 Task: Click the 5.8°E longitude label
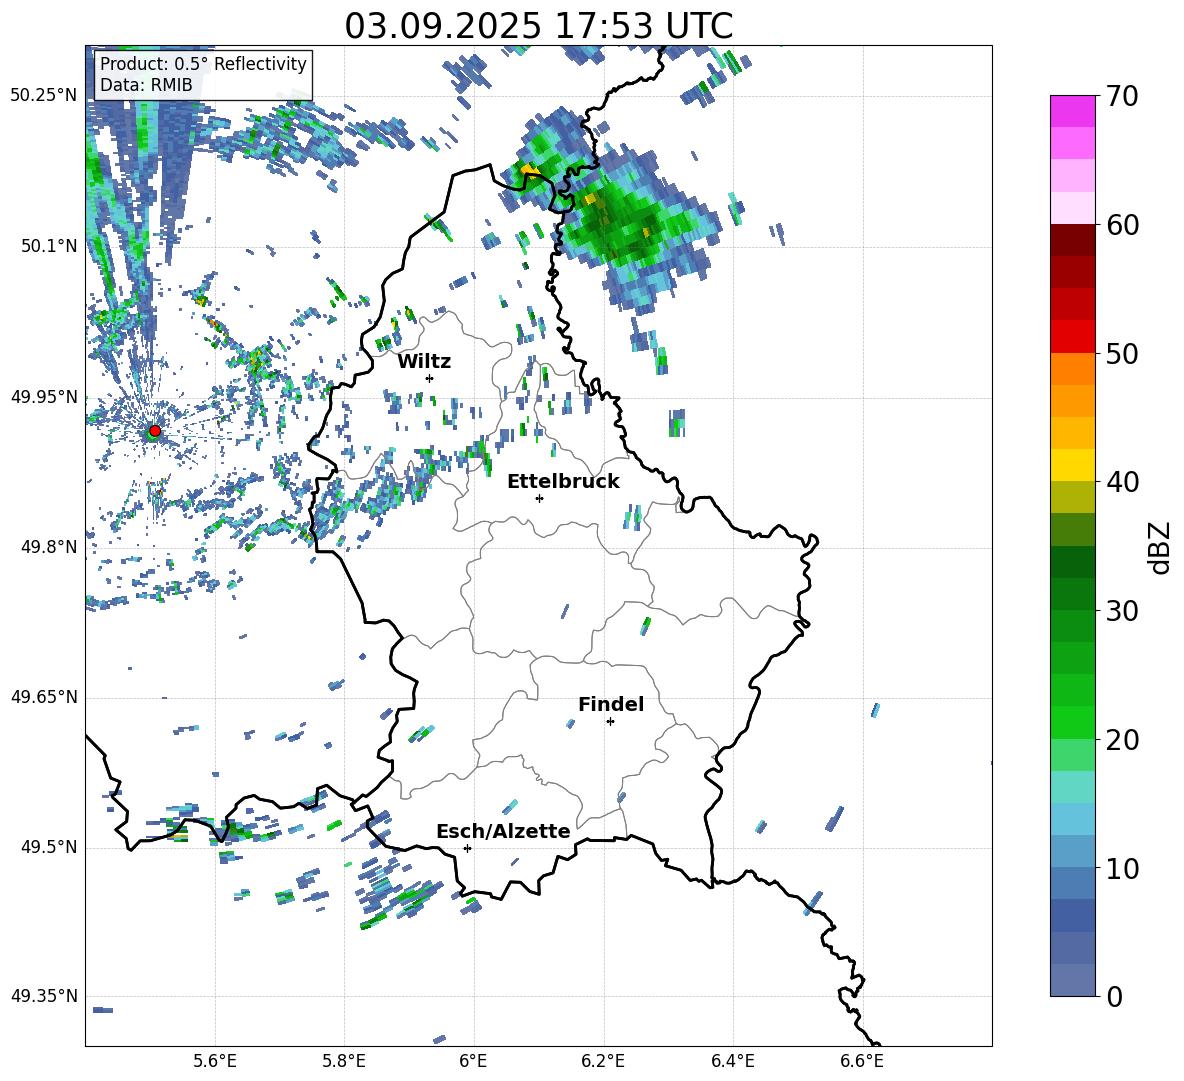tap(344, 1061)
